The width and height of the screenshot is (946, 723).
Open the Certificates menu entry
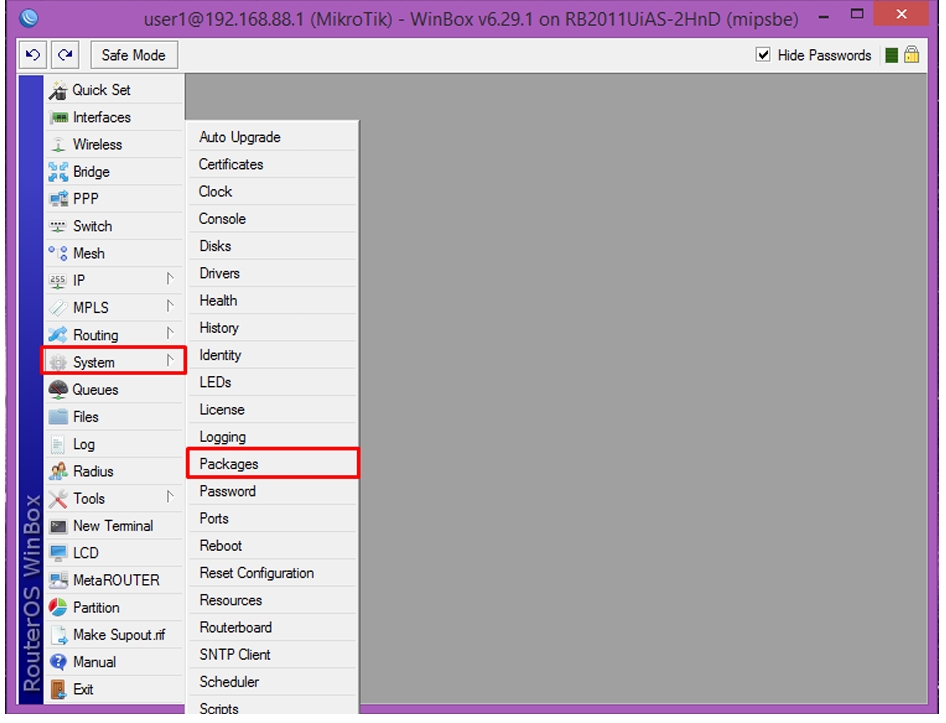273,164
